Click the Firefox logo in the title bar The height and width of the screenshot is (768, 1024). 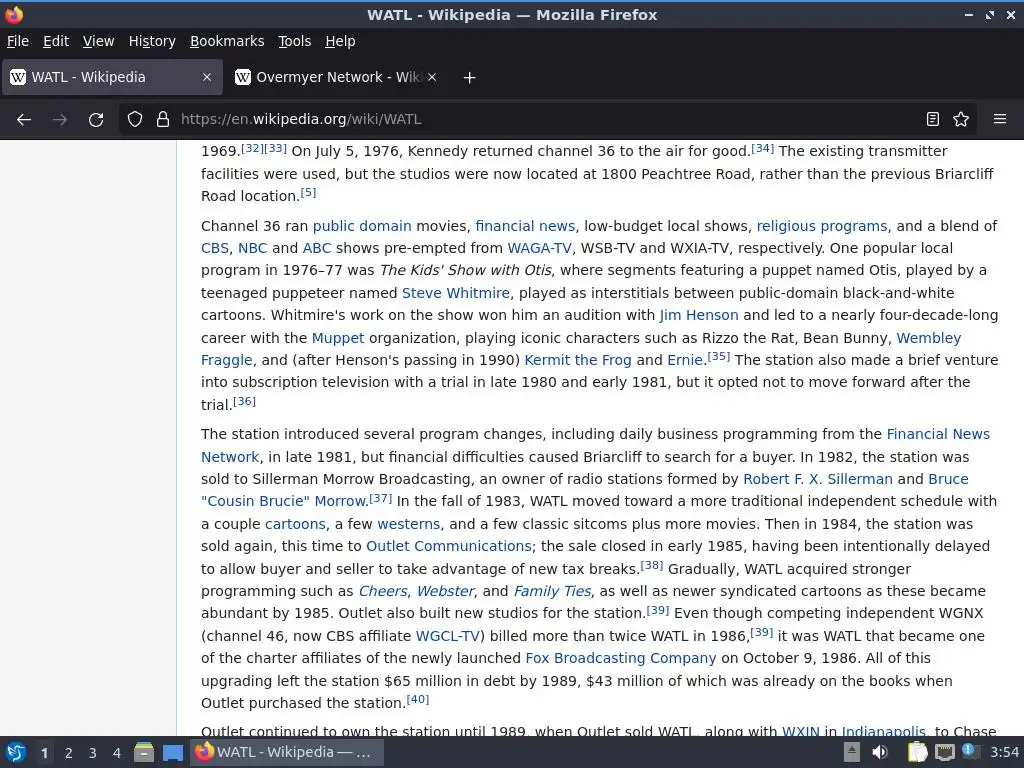[14, 14]
